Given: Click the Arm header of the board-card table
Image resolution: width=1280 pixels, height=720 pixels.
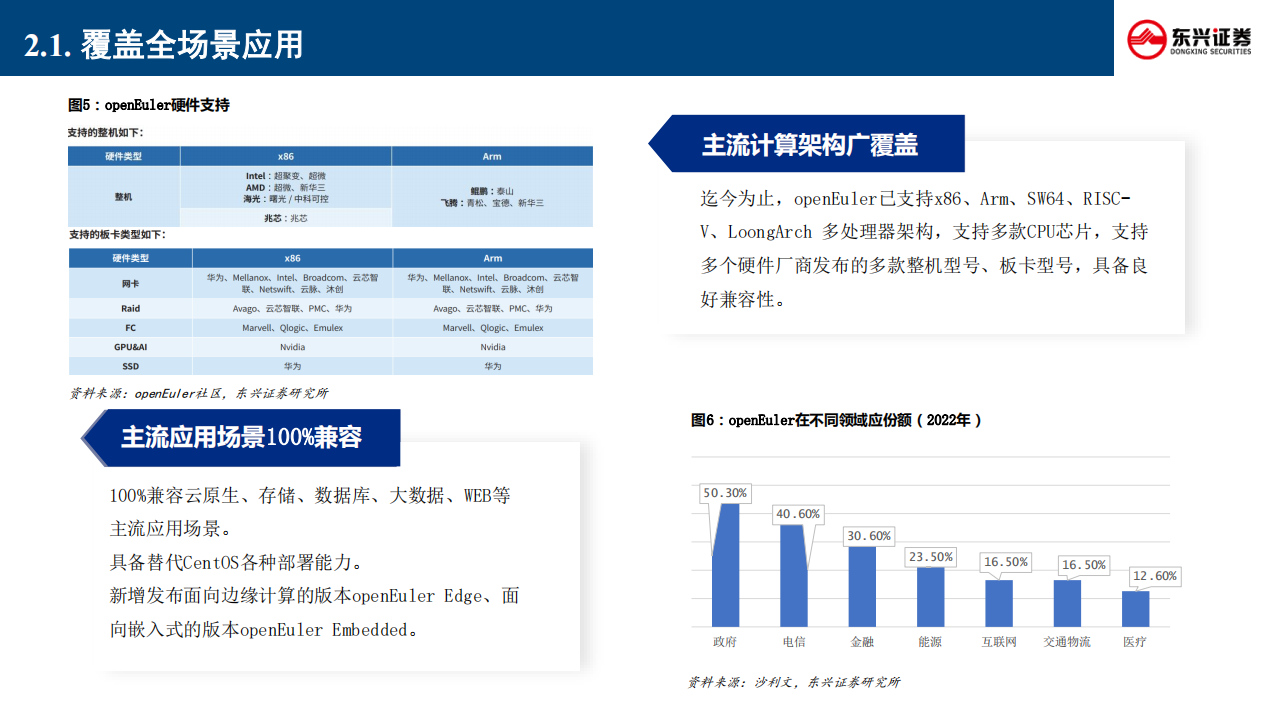Looking at the screenshot, I should 493,258.
